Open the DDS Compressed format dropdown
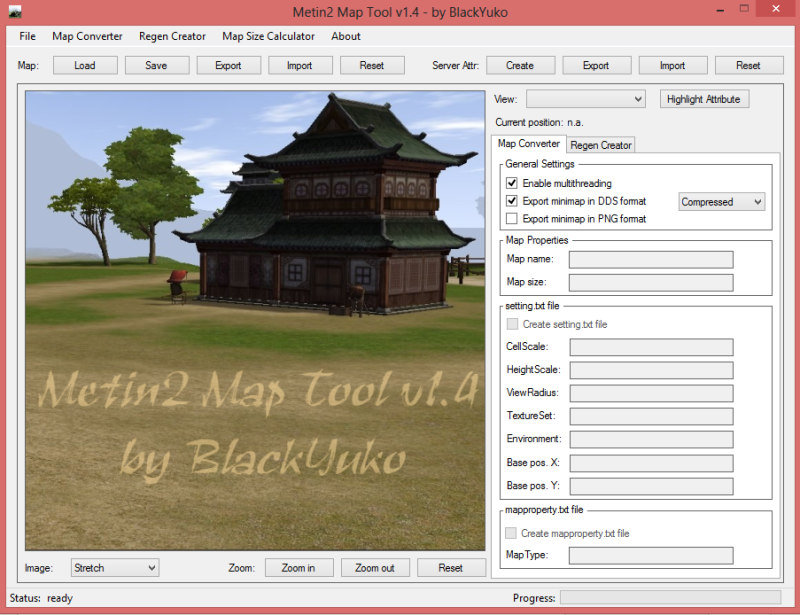Screen dimensions: 800x615 721,201
